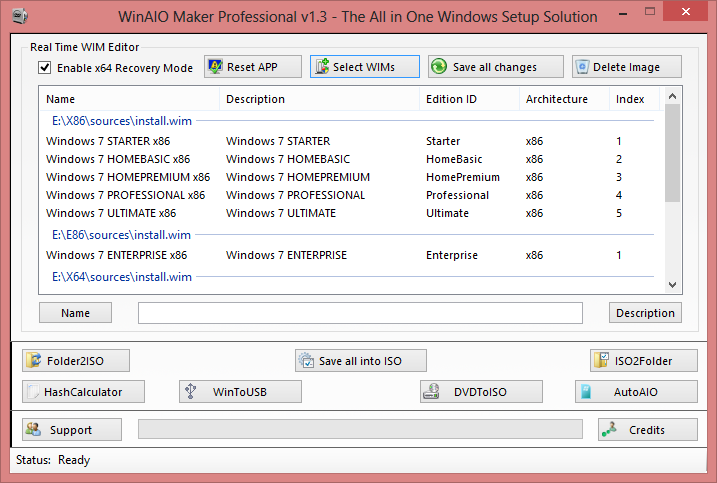Click the Description button
The height and width of the screenshot is (483, 717).
pyautogui.click(x=645, y=313)
